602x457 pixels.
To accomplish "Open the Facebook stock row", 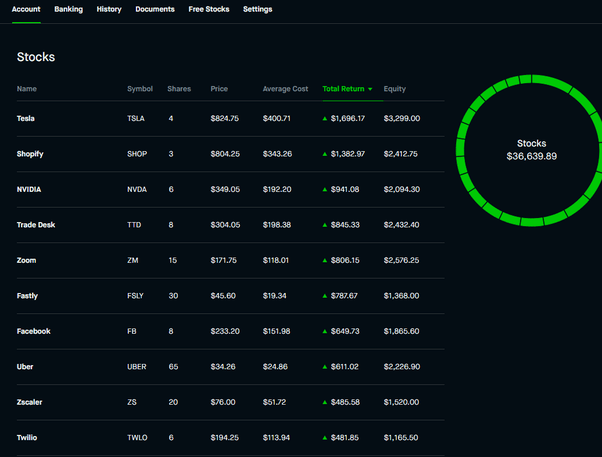I will pyautogui.click(x=230, y=331).
